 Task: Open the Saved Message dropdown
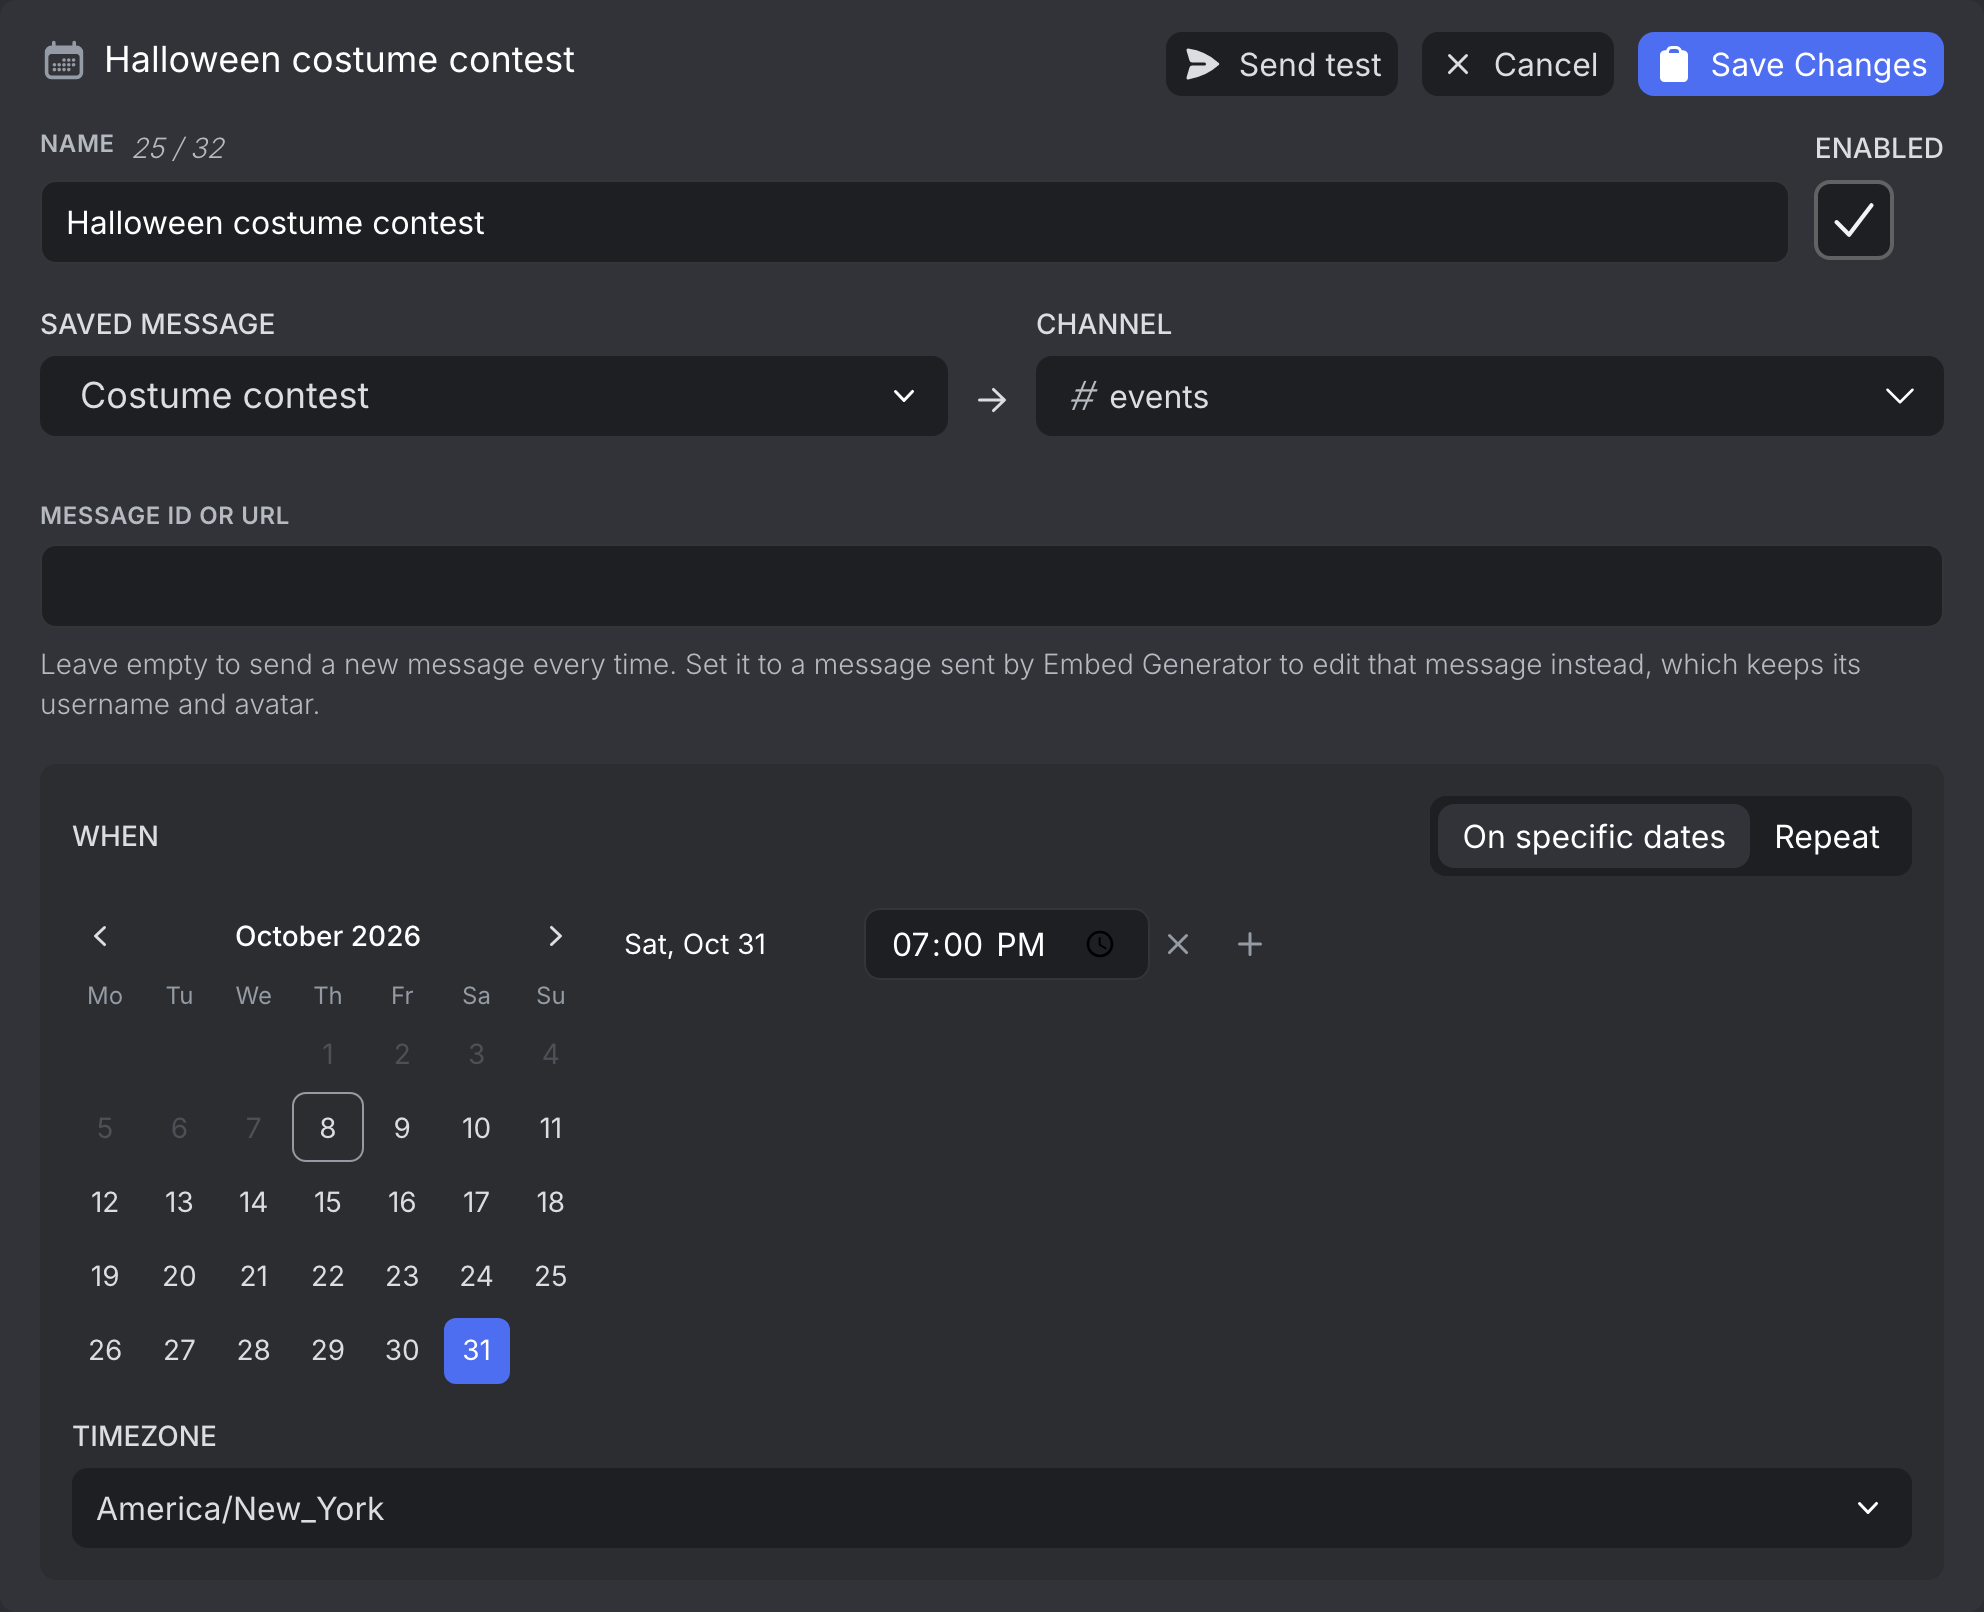tap(494, 396)
